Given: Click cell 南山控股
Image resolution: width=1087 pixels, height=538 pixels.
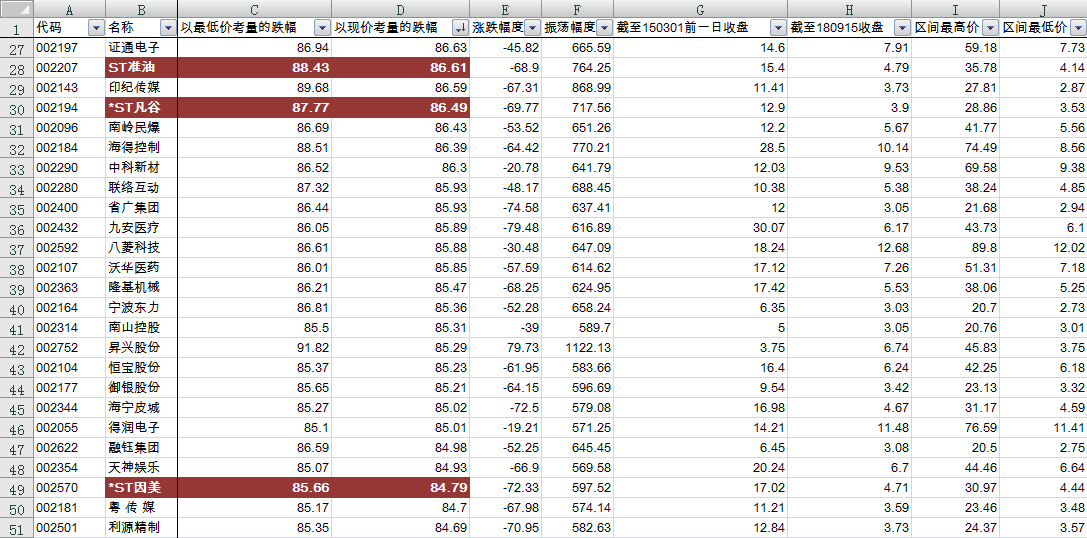Looking at the screenshot, I should click(x=141, y=328).
